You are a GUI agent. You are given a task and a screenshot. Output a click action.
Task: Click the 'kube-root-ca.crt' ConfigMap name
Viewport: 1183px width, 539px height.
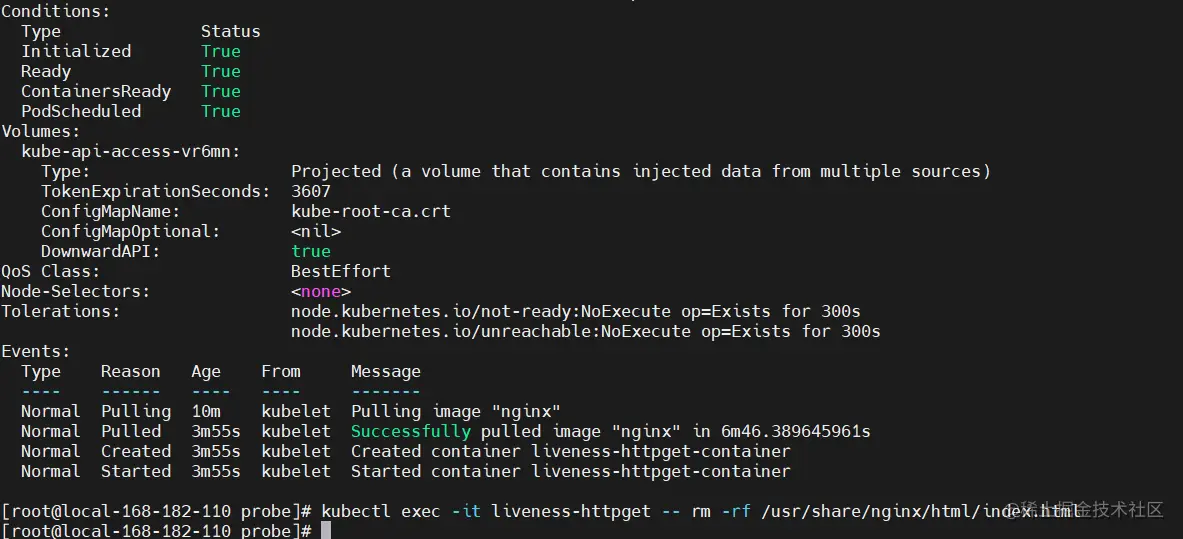(x=370, y=211)
